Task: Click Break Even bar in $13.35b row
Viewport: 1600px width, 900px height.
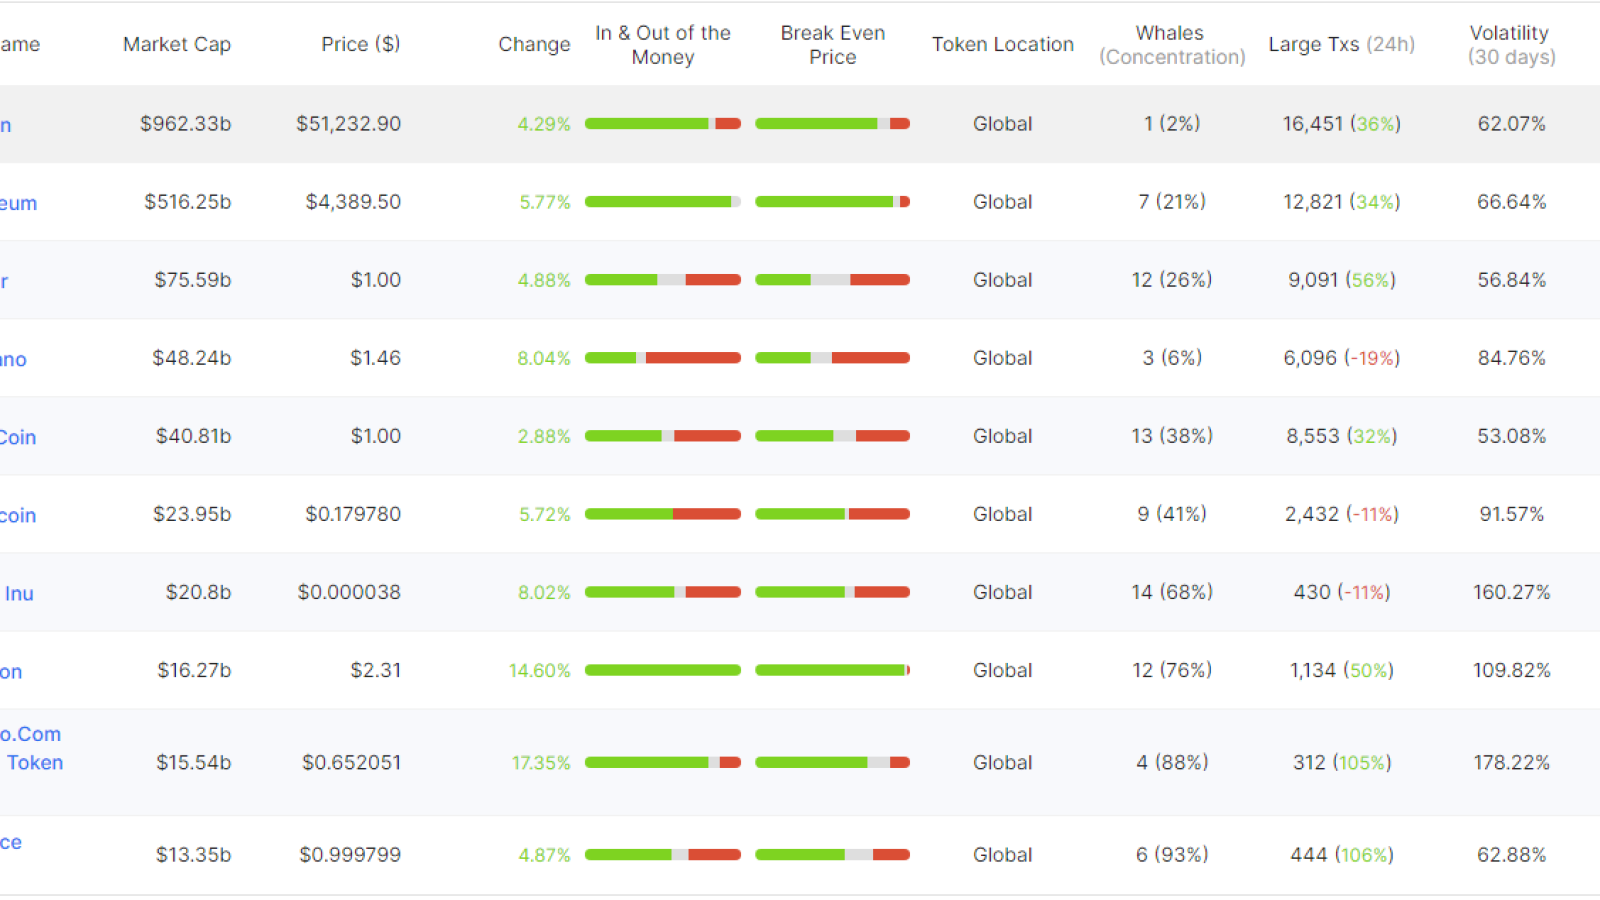Action: pos(833,854)
